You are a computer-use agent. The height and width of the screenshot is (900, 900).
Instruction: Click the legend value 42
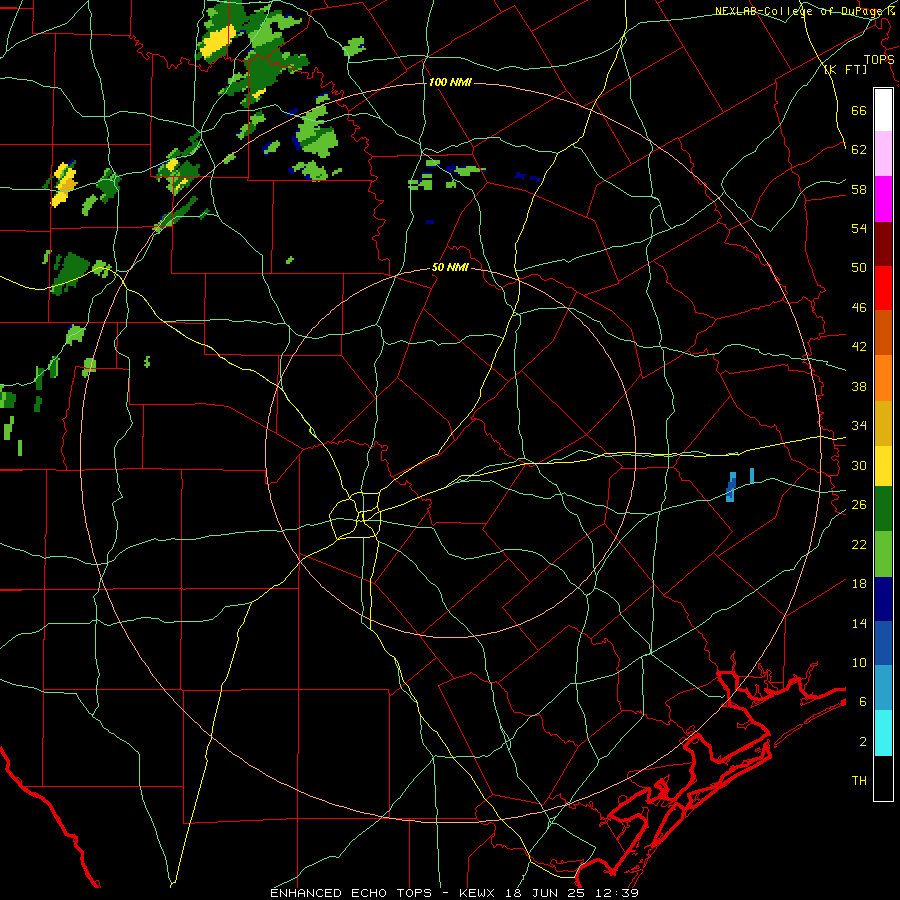859,347
